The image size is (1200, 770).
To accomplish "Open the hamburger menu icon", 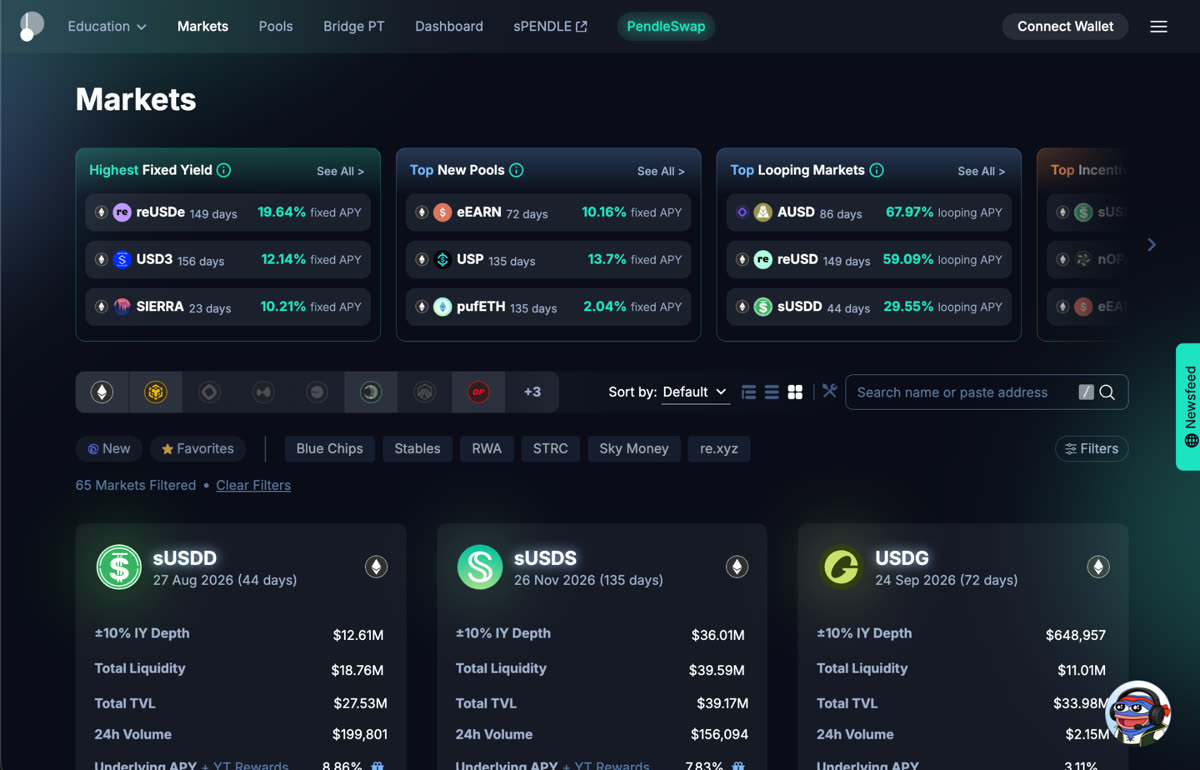I will pyautogui.click(x=1159, y=27).
